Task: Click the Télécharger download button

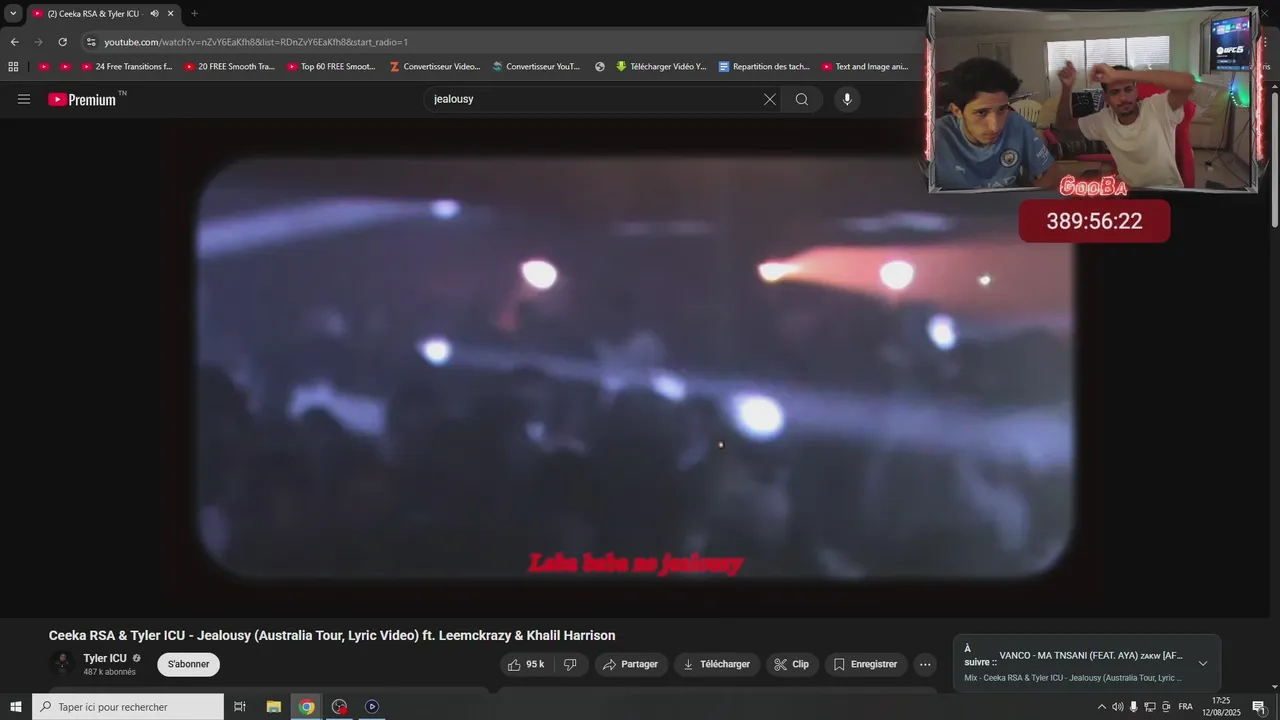Action: click(716, 664)
